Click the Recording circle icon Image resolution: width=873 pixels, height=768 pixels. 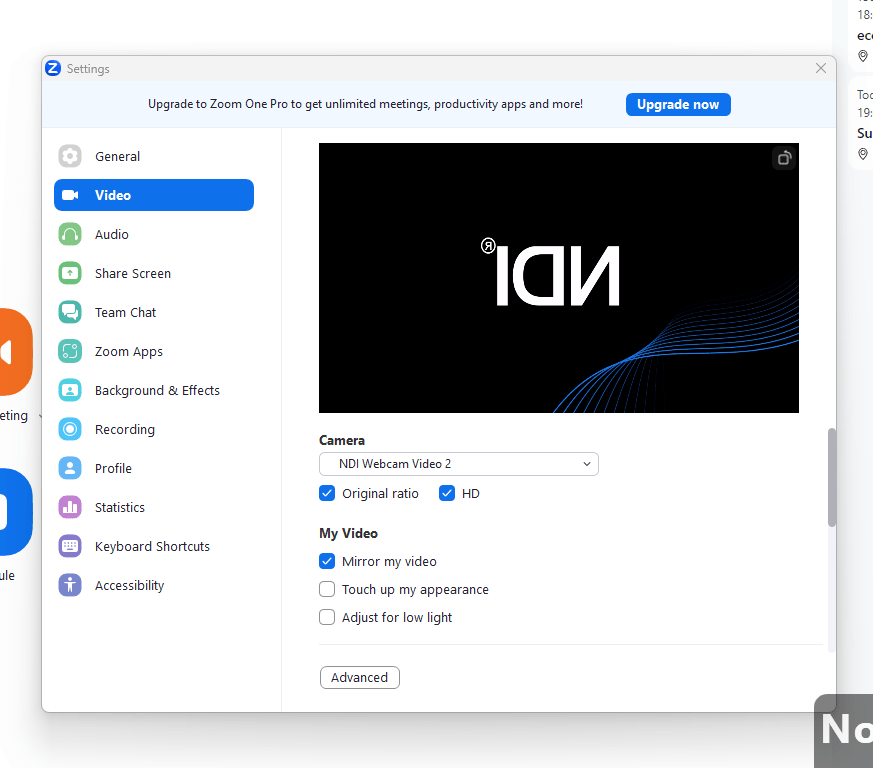(x=70, y=429)
